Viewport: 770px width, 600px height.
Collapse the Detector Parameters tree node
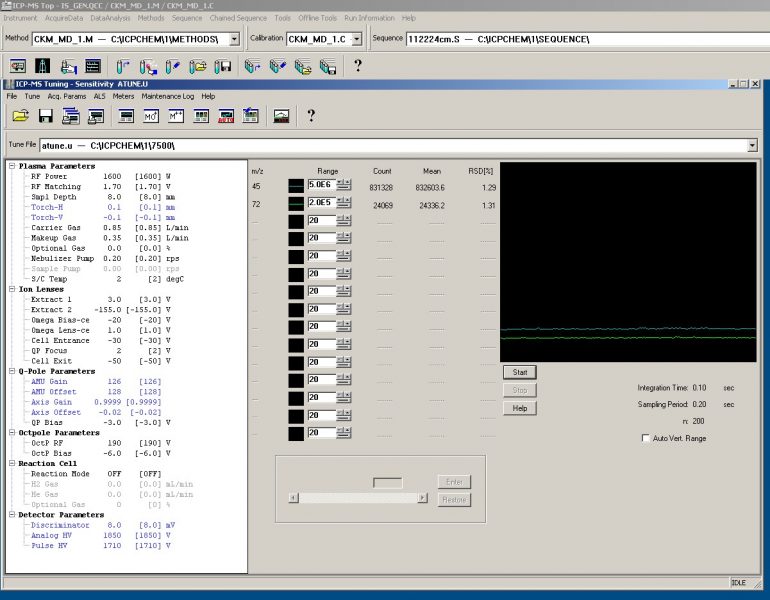point(12,515)
